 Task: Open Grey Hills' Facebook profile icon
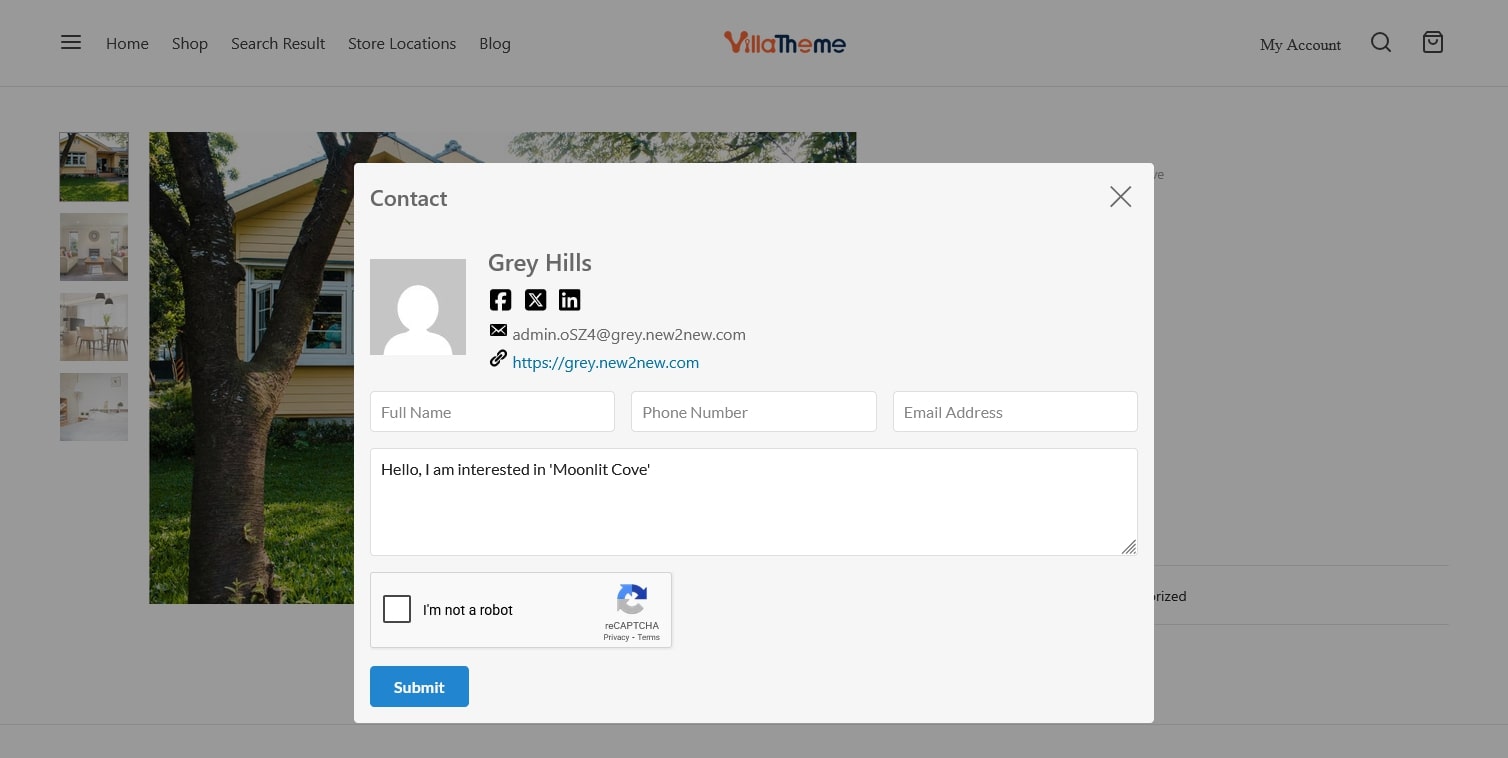(x=500, y=300)
